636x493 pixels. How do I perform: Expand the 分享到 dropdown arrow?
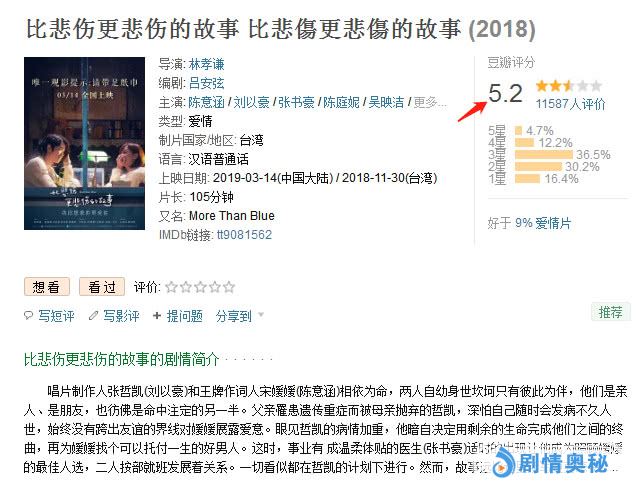261,314
